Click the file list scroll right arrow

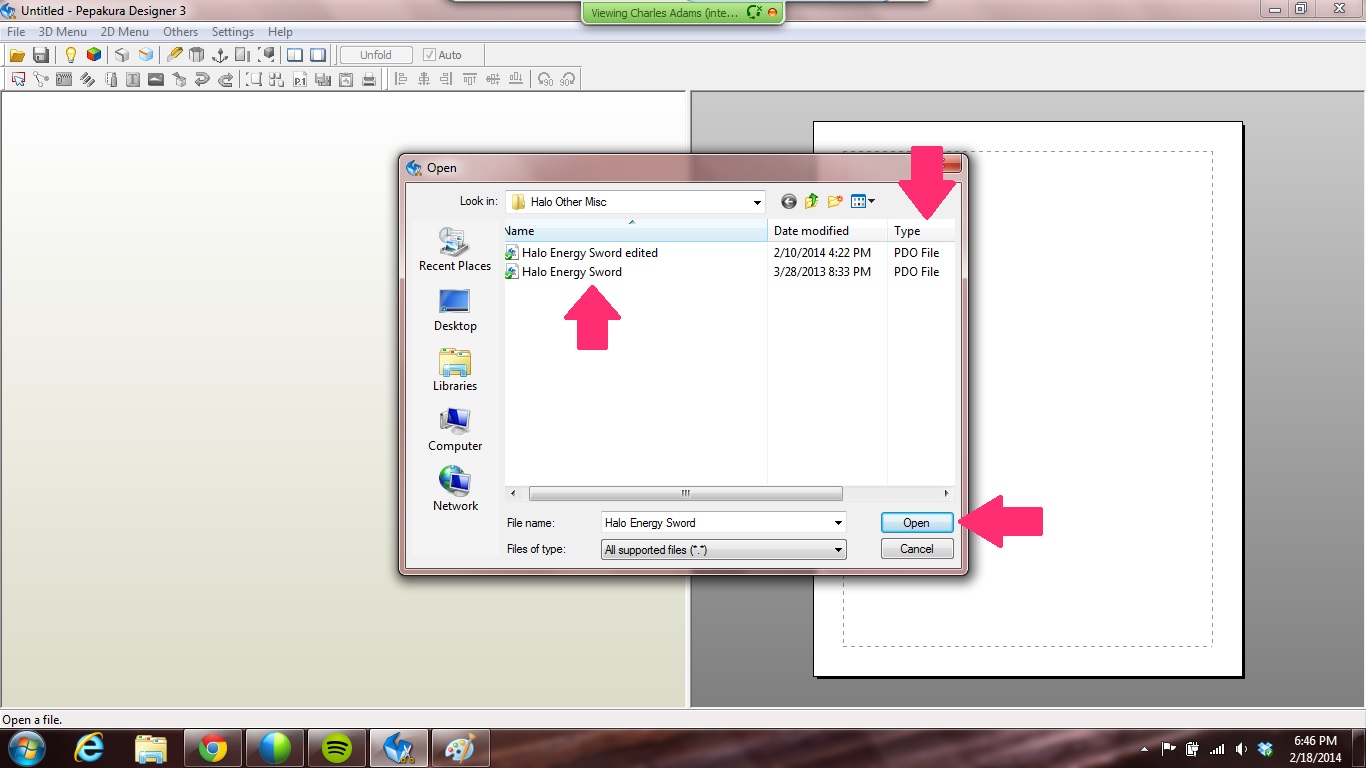946,494
